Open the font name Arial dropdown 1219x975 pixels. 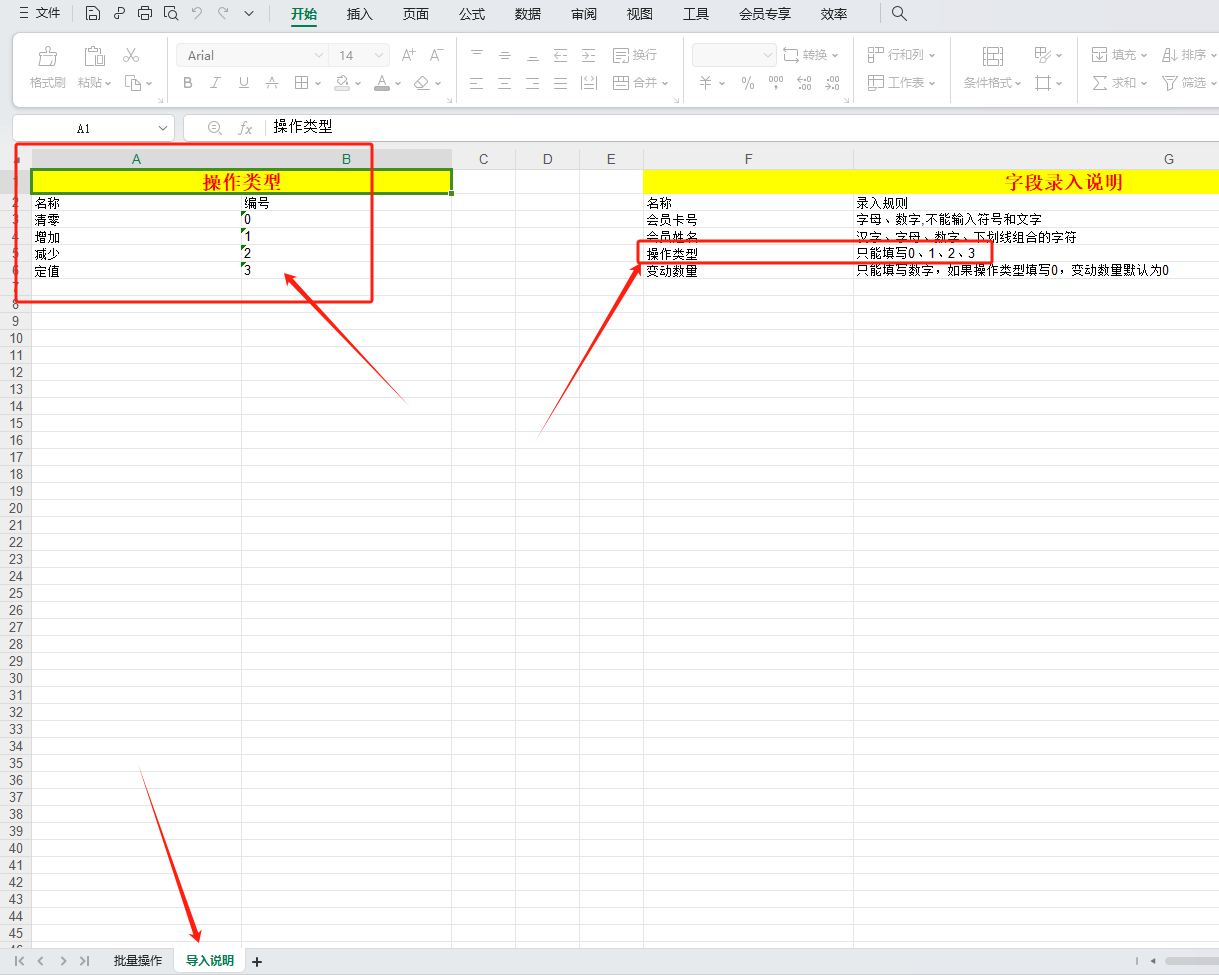click(x=319, y=55)
